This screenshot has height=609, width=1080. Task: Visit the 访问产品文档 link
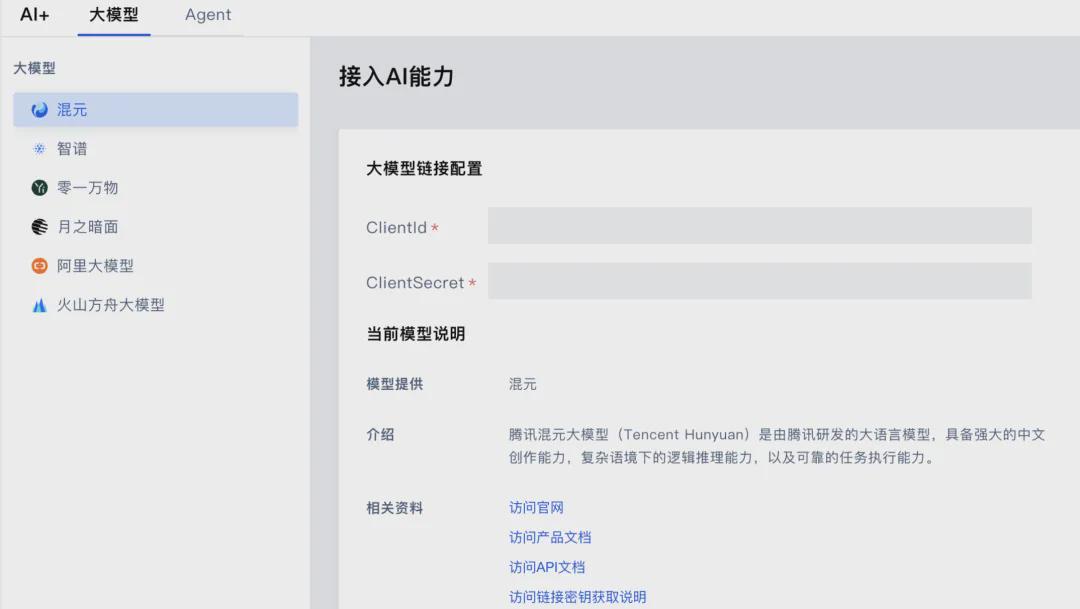(547, 537)
